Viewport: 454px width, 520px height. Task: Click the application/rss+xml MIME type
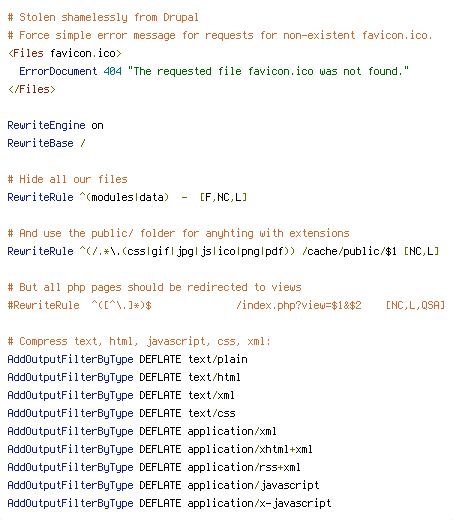click(x=244, y=467)
